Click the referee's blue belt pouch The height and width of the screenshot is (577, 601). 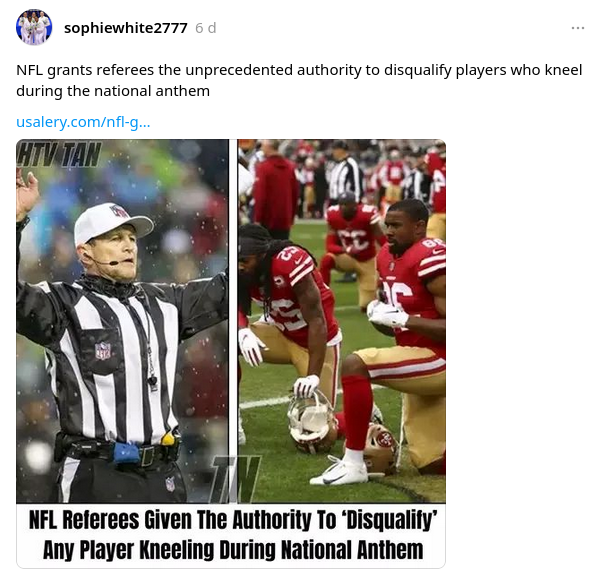coord(126,452)
